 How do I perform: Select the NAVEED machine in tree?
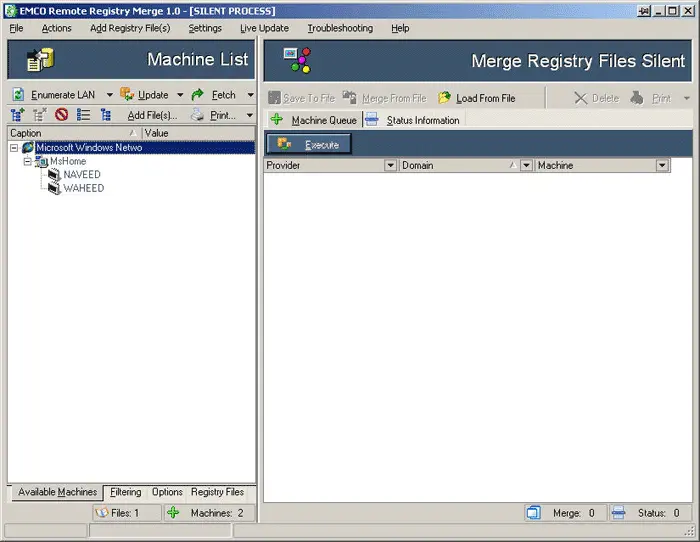pos(82,174)
